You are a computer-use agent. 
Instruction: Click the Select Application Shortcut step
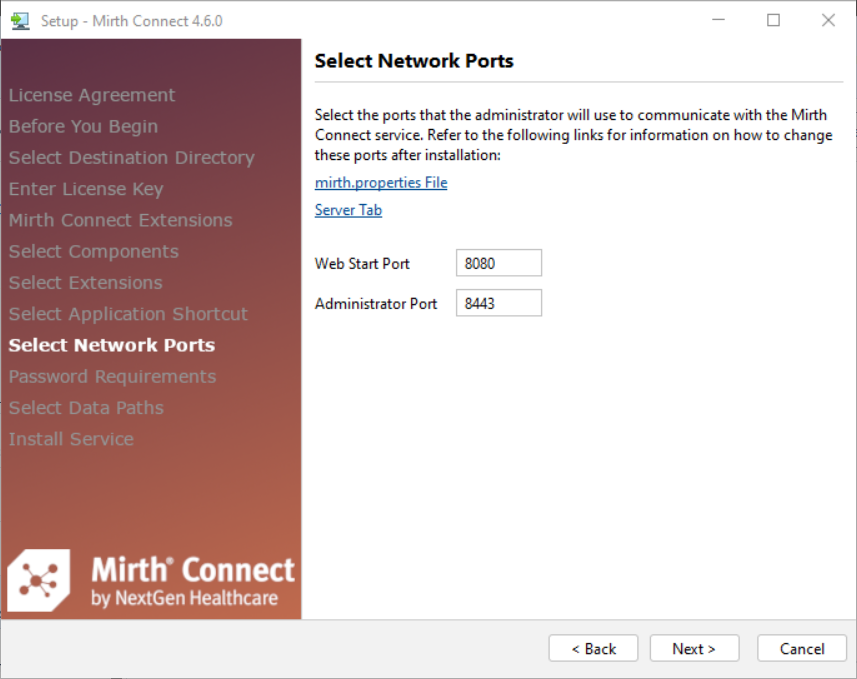click(128, 314)
